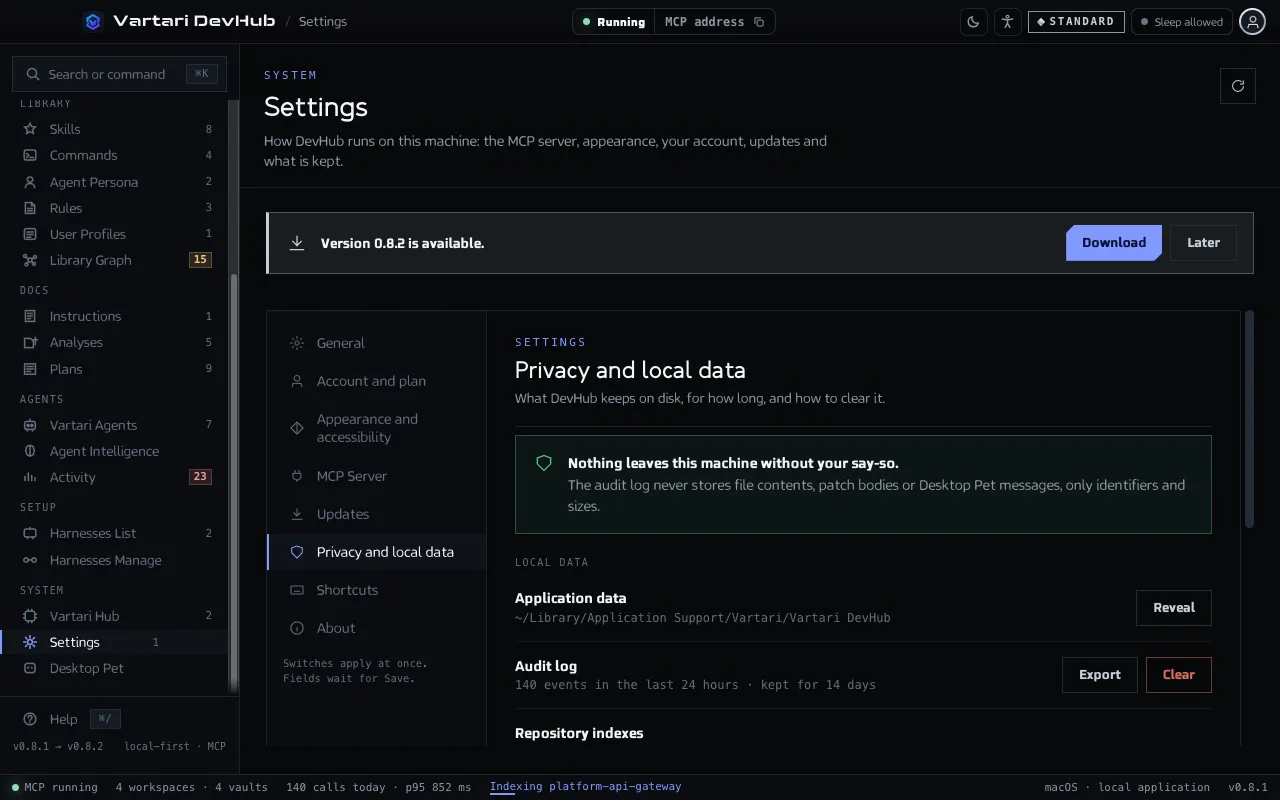This screenshot has height=800, width=1280.
Task: Click the refresh icon beside the Settings heading
Action: (x=1238, y=86)
